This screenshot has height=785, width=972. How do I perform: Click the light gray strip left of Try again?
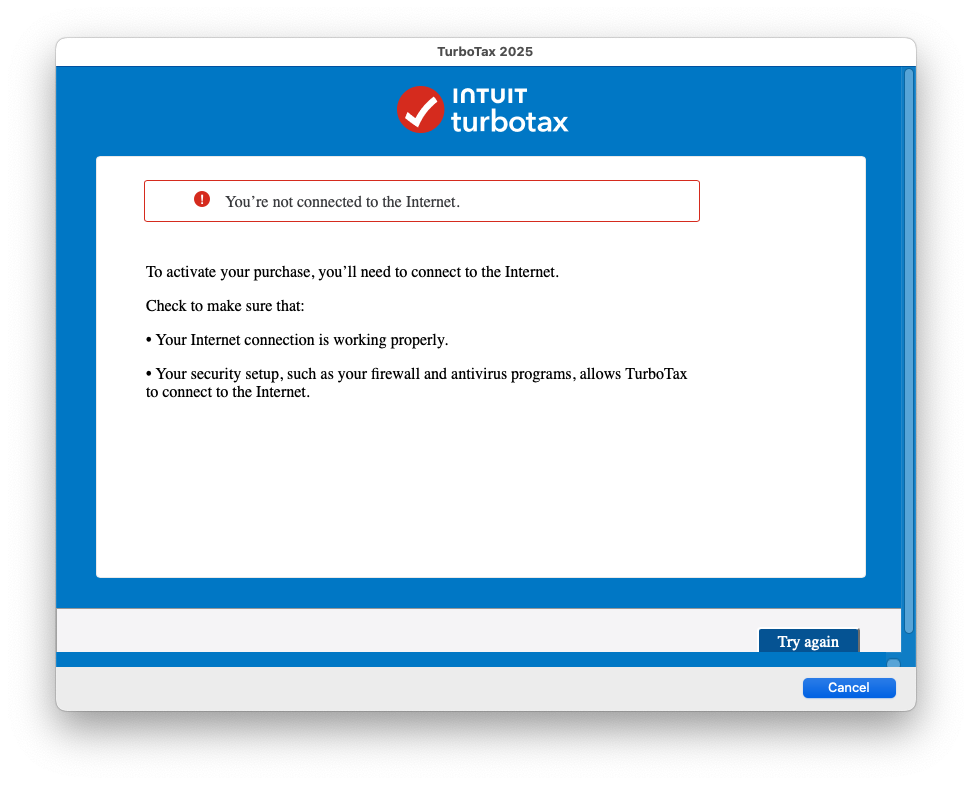coord(403,630)
